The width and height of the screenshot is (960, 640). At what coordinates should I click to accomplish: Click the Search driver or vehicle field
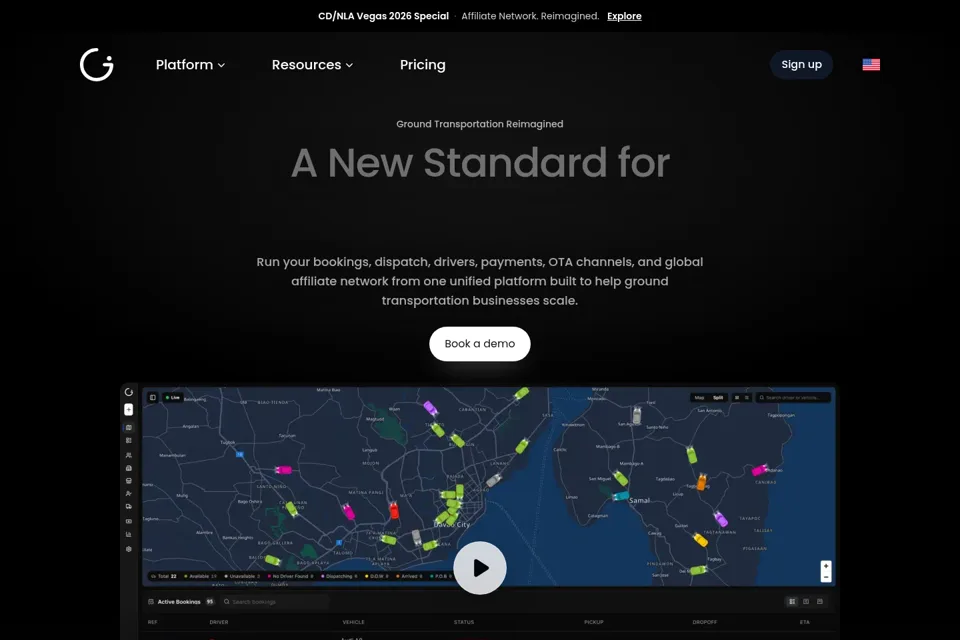[x=793, y=397]
